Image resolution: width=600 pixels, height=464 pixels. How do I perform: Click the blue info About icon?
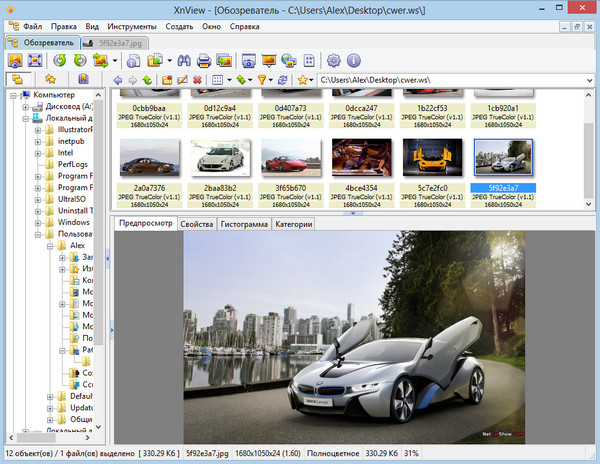(x=353, y=61)
